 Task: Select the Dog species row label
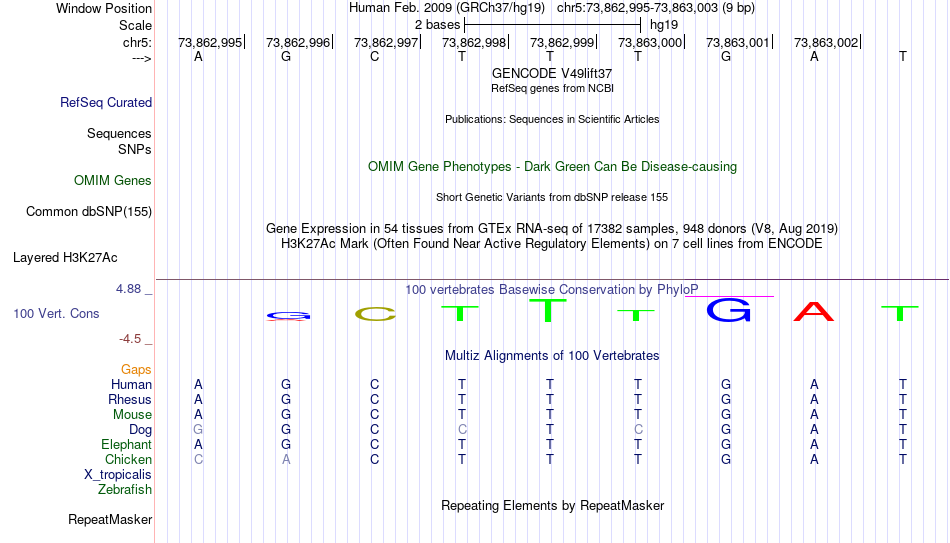[140, 430]
